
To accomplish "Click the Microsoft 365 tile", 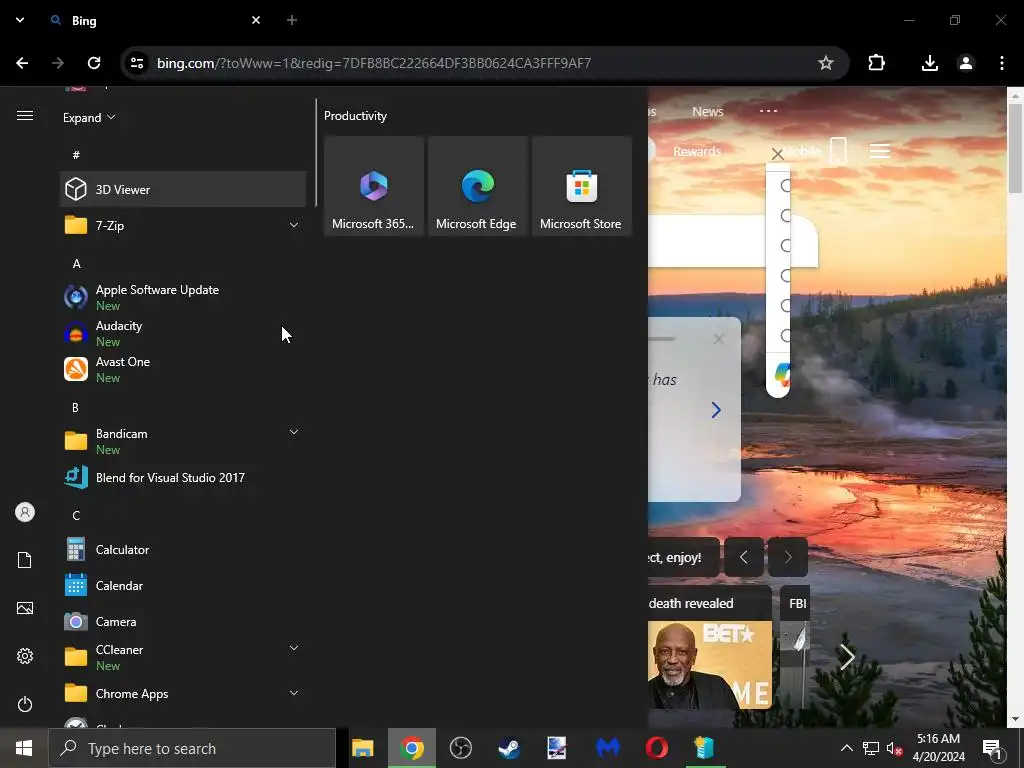I will pyautogui.click(x=374, y=186).
